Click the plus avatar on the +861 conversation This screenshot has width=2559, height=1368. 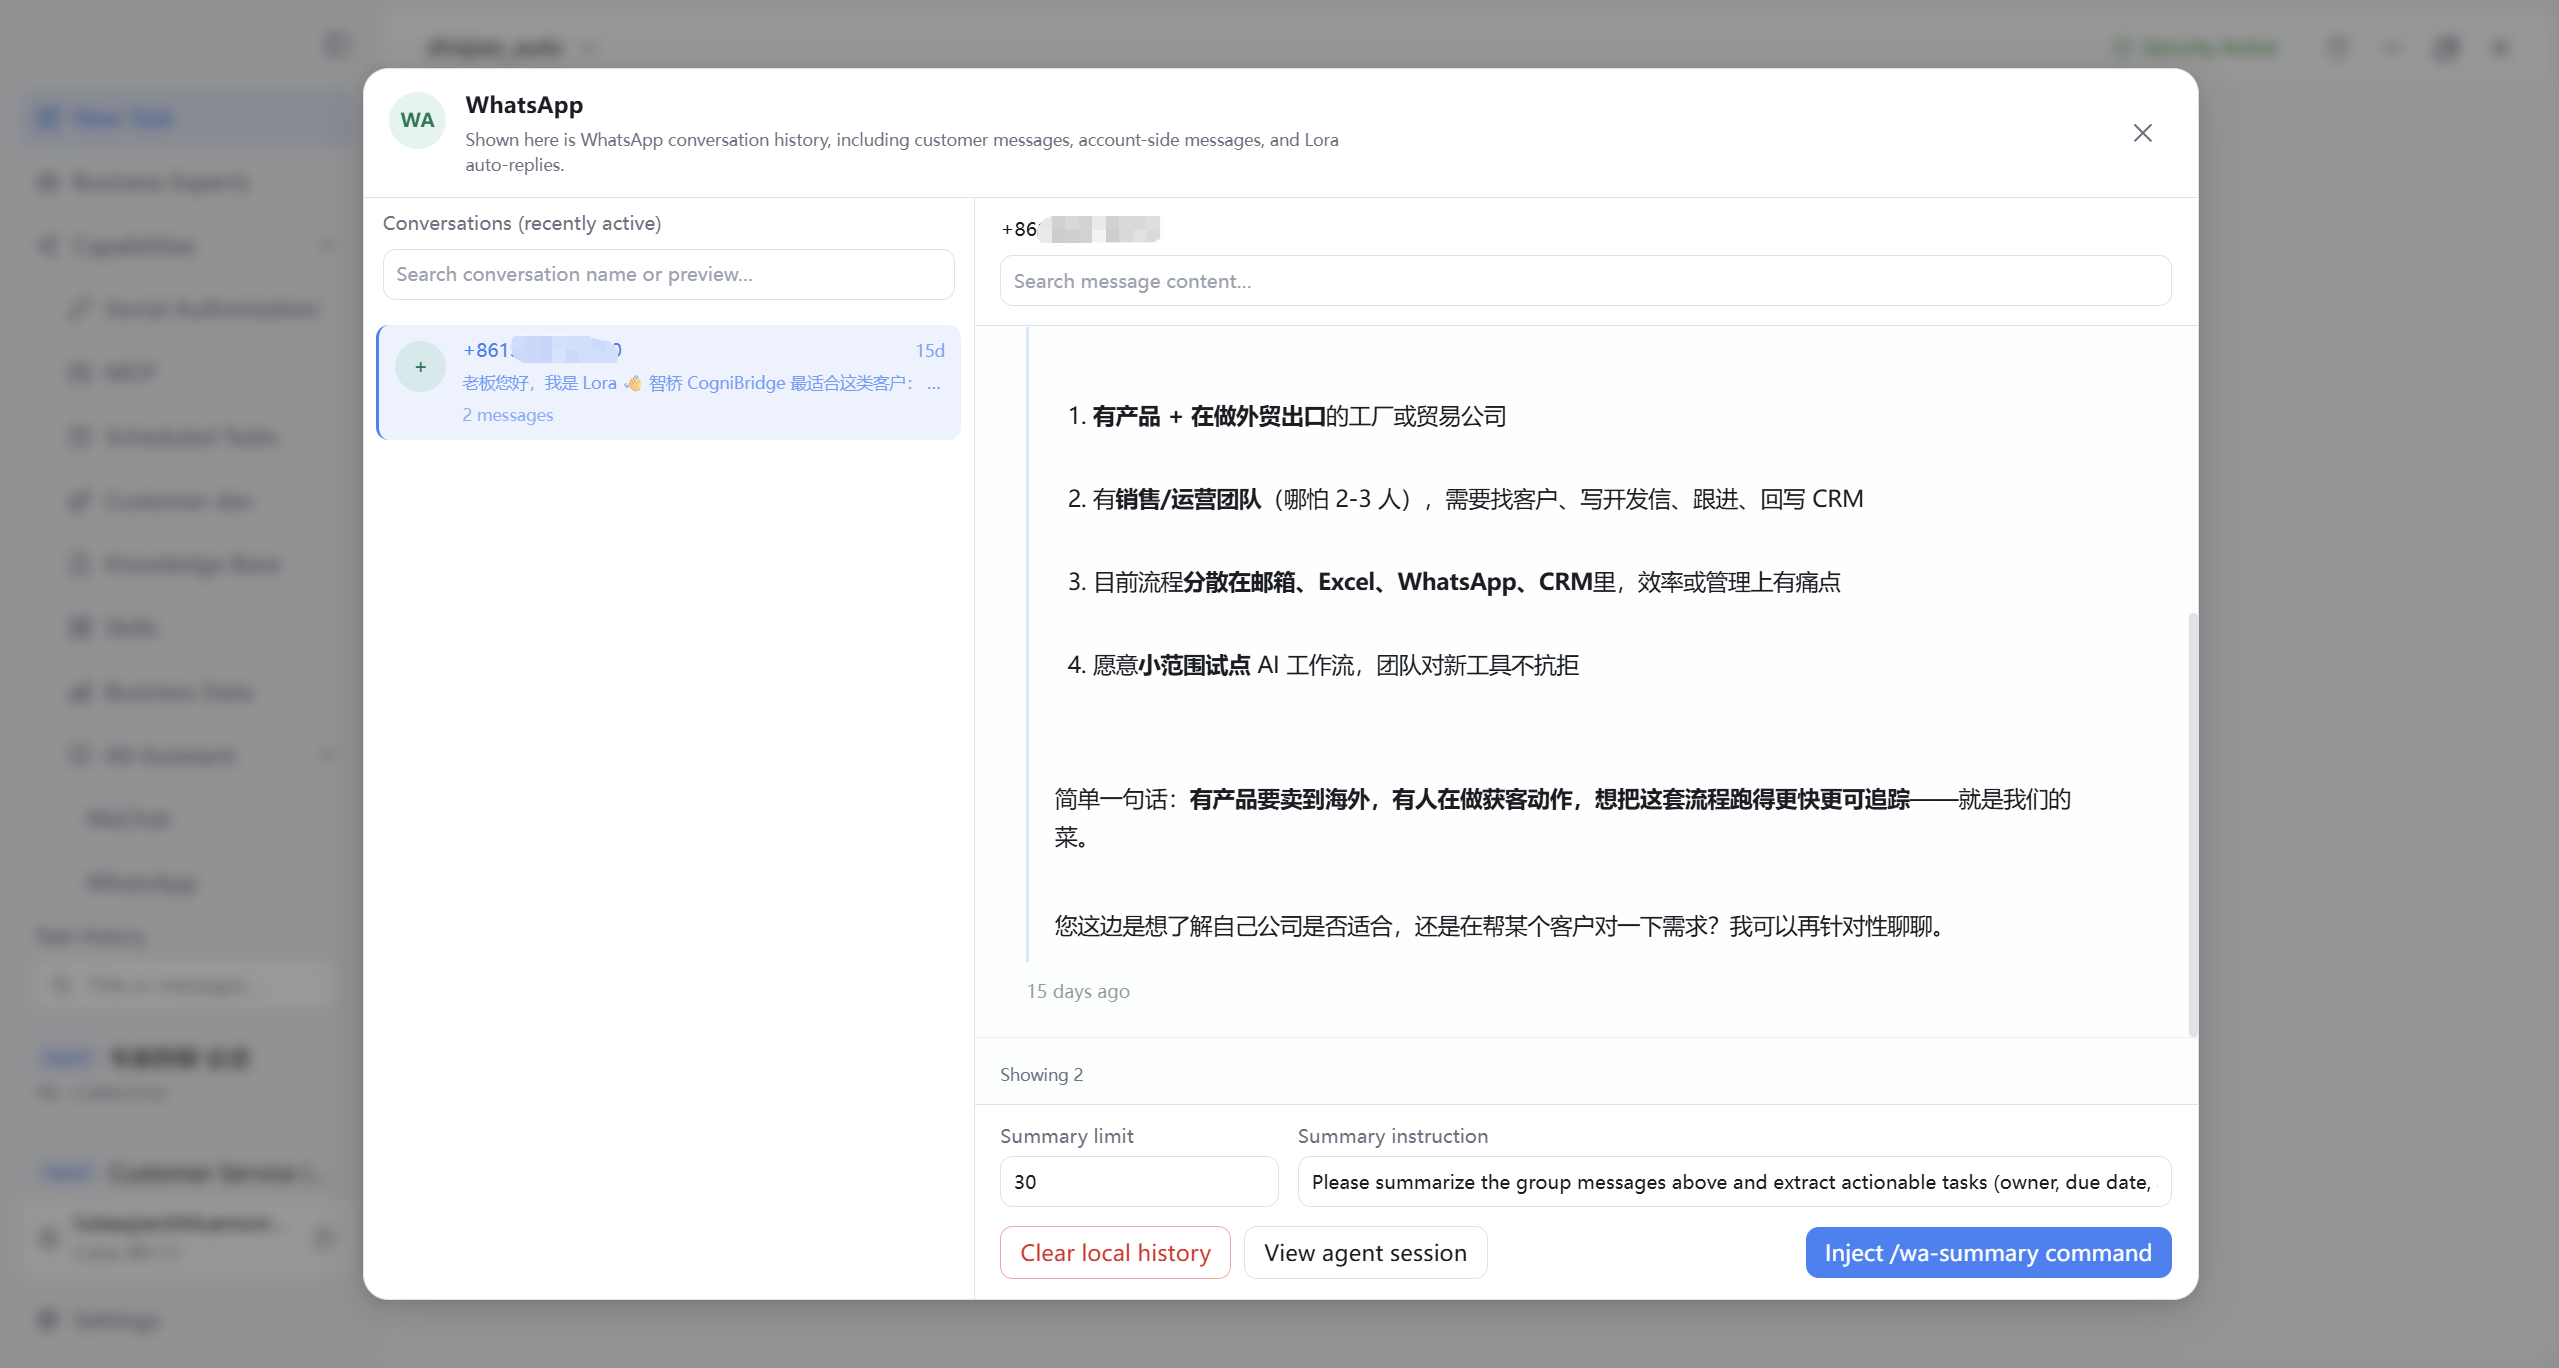tap(420, 367)
